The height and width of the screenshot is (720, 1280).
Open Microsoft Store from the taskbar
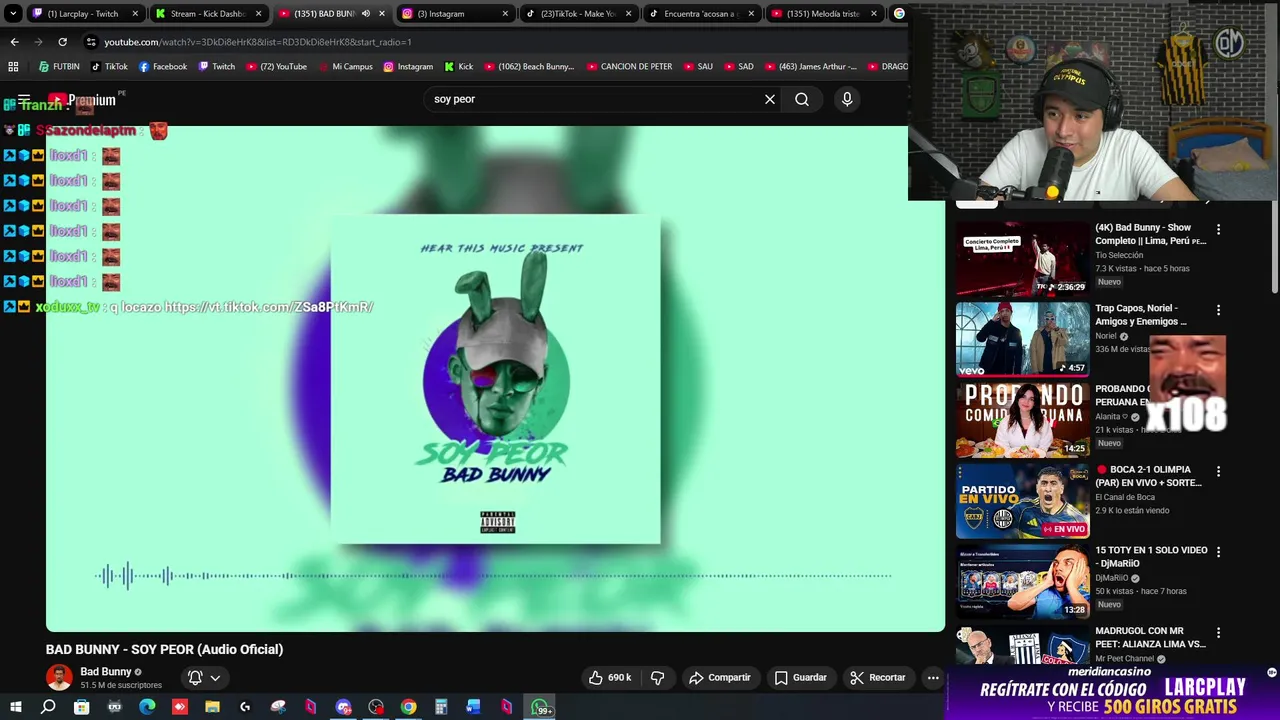(81, 707)
